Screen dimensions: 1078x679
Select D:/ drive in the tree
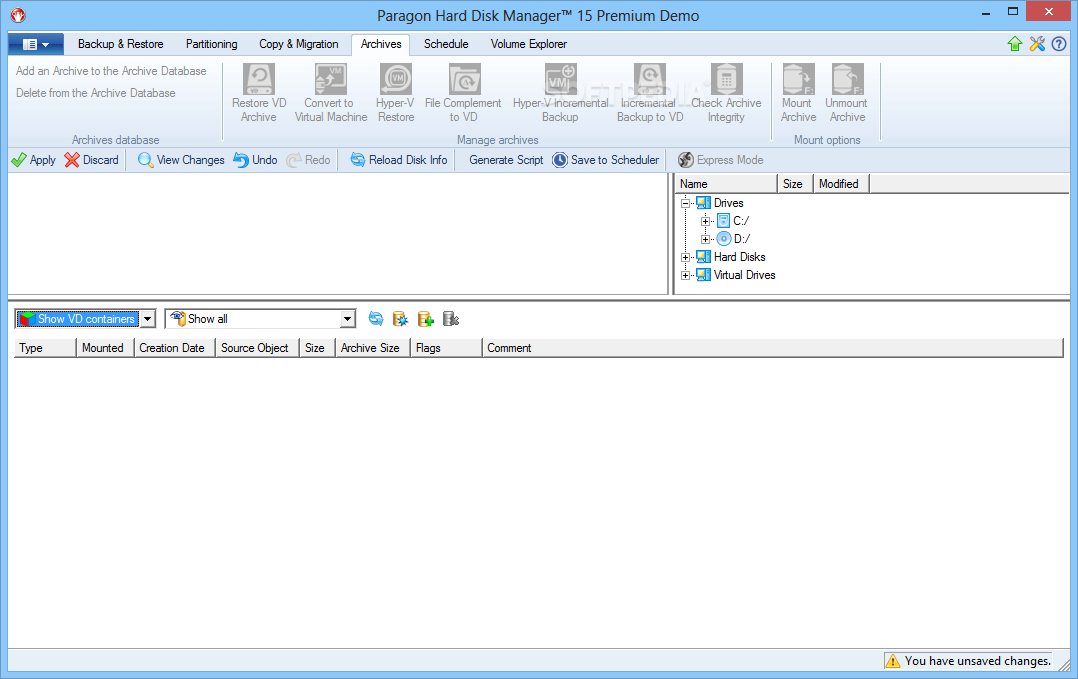pyautogui.click(x=742, y=239)
